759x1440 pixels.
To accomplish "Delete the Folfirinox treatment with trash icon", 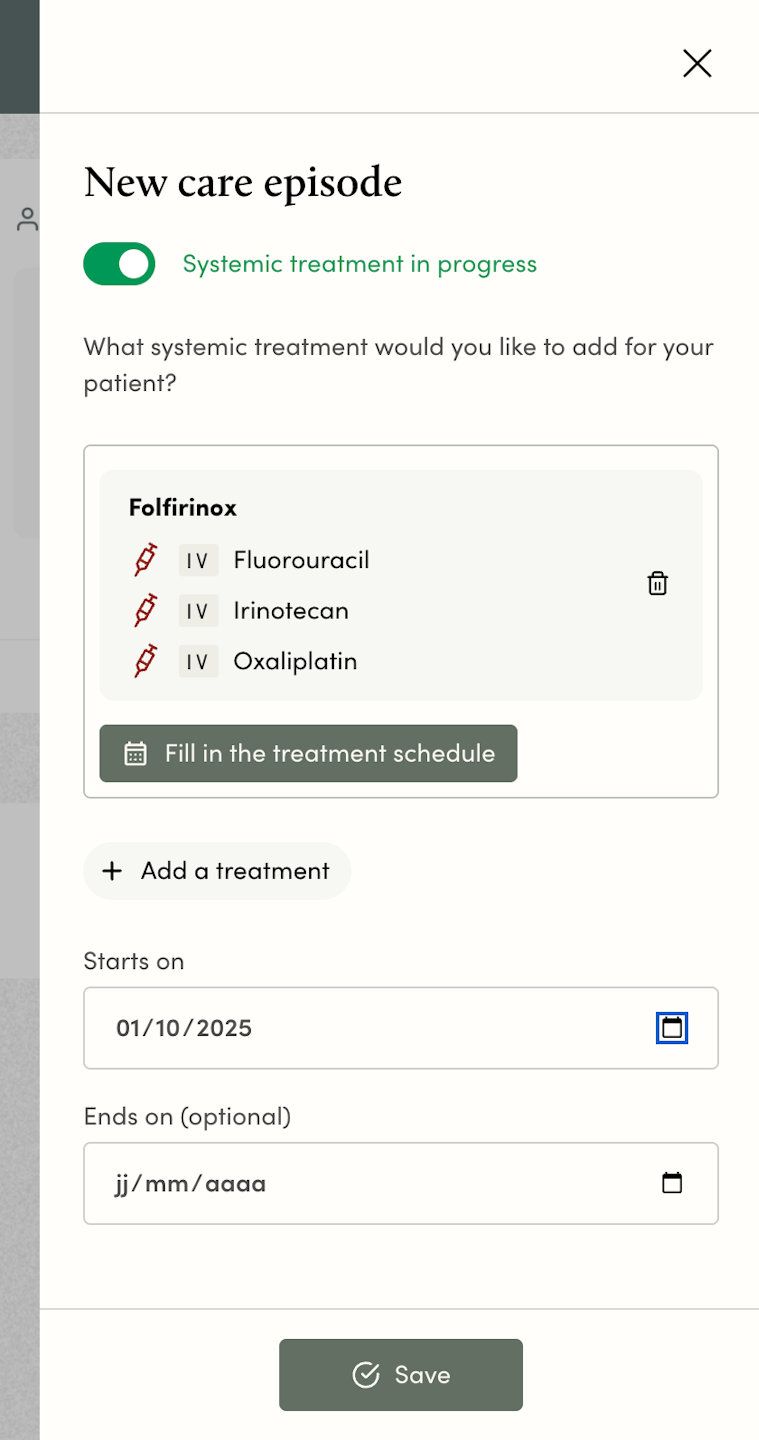I will pos(657,584).
